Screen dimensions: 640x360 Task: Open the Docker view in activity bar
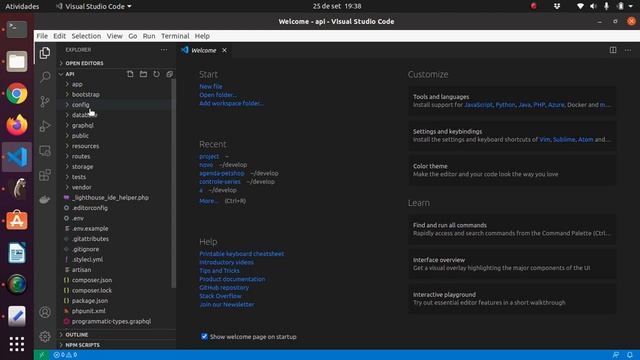(45, 200)
